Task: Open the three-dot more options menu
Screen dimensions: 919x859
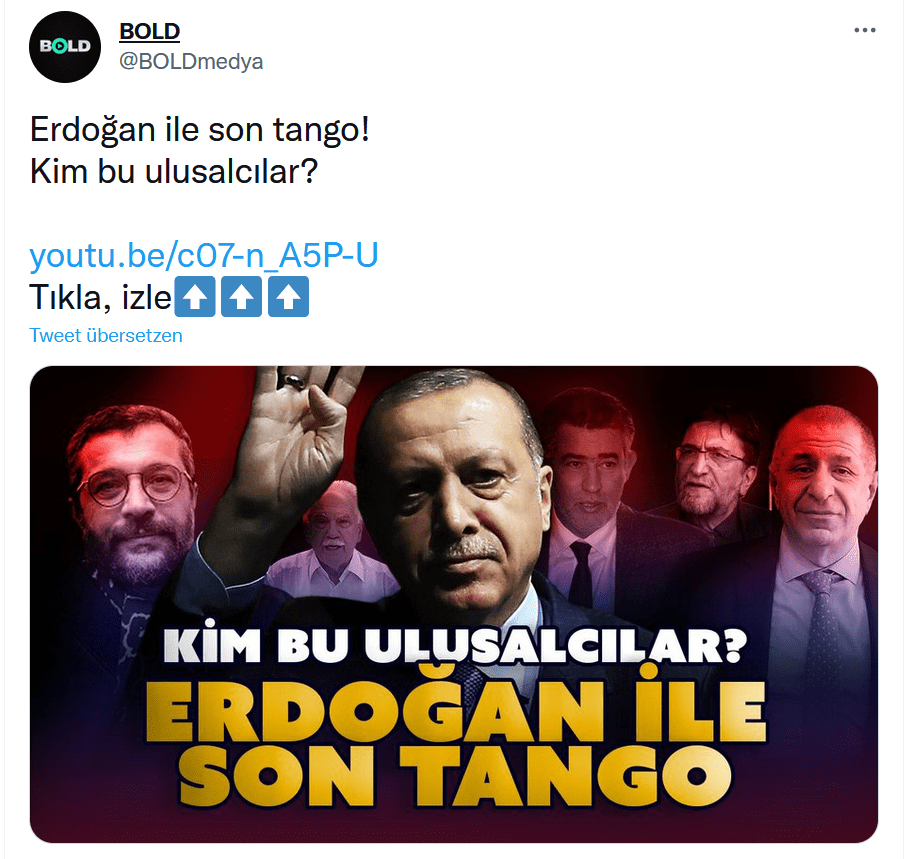Action: [x=864, y=30]
